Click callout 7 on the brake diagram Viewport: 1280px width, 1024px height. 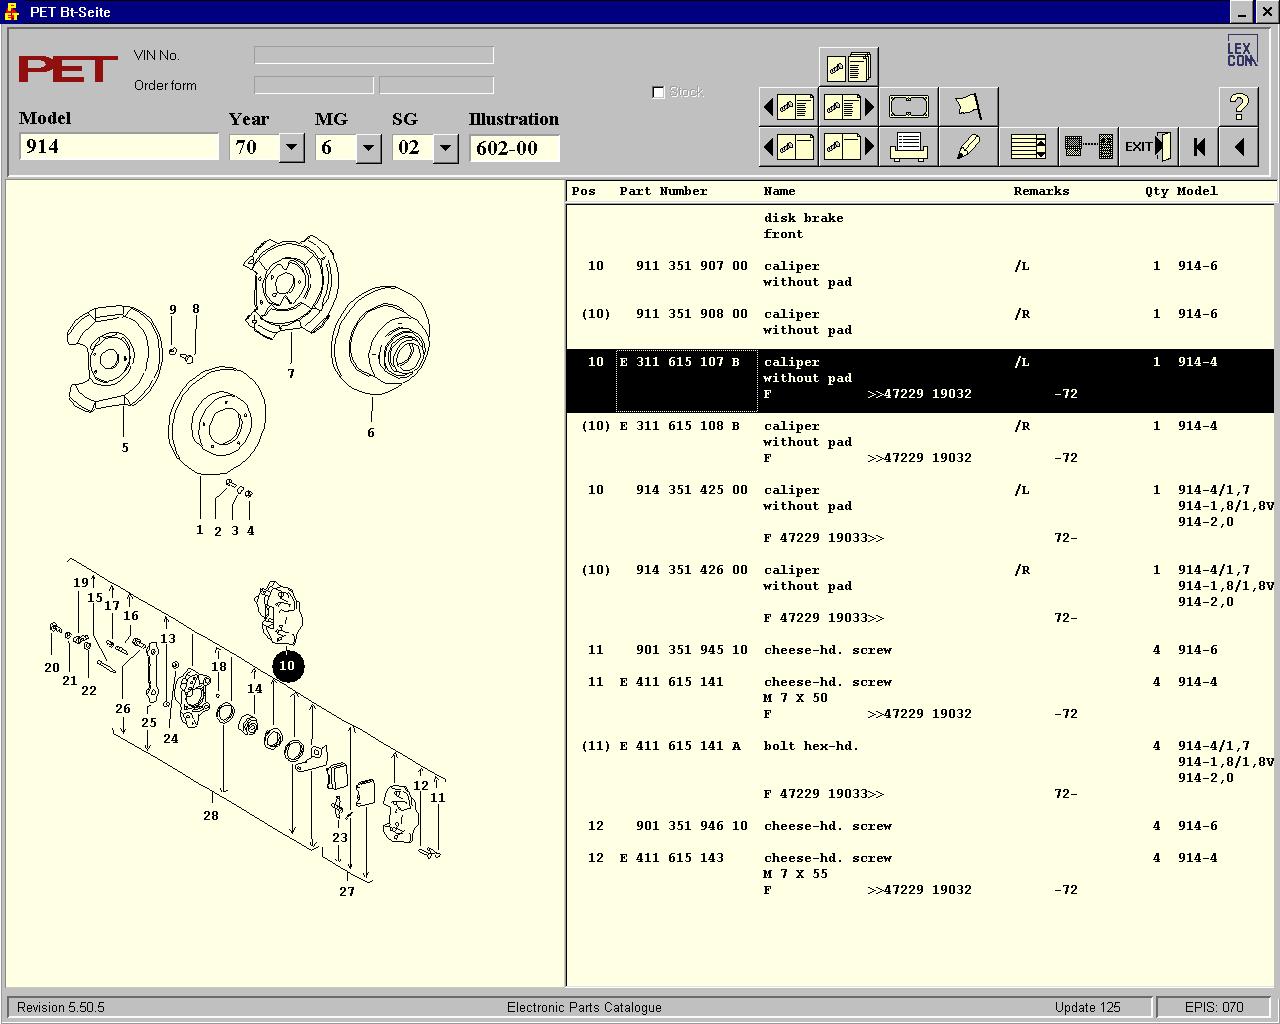[x=291, y=374]
